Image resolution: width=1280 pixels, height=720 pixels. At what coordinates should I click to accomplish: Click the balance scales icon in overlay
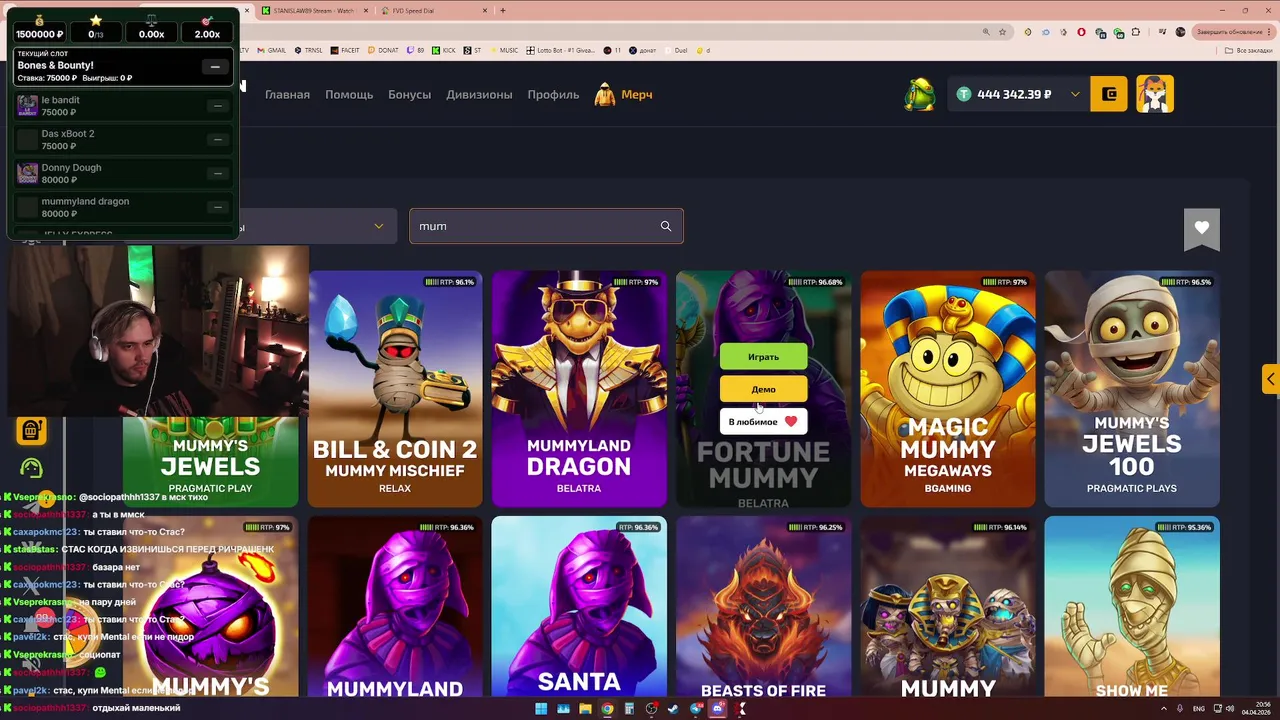(152, 20)
